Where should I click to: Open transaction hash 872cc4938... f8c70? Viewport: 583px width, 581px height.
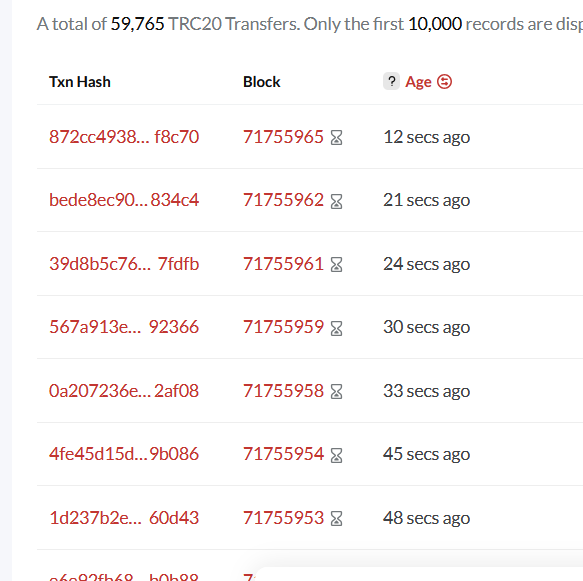click(x=124, y=137)
